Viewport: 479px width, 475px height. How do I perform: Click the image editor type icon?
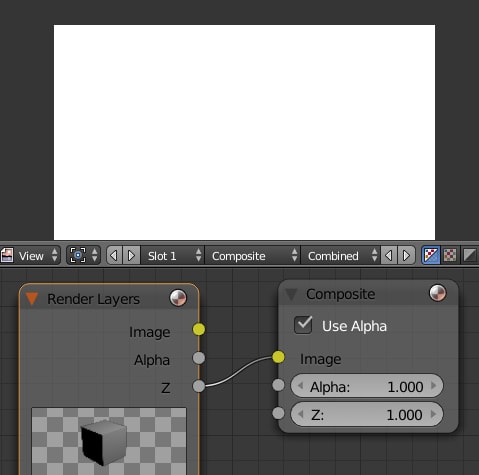pos(7,256)
